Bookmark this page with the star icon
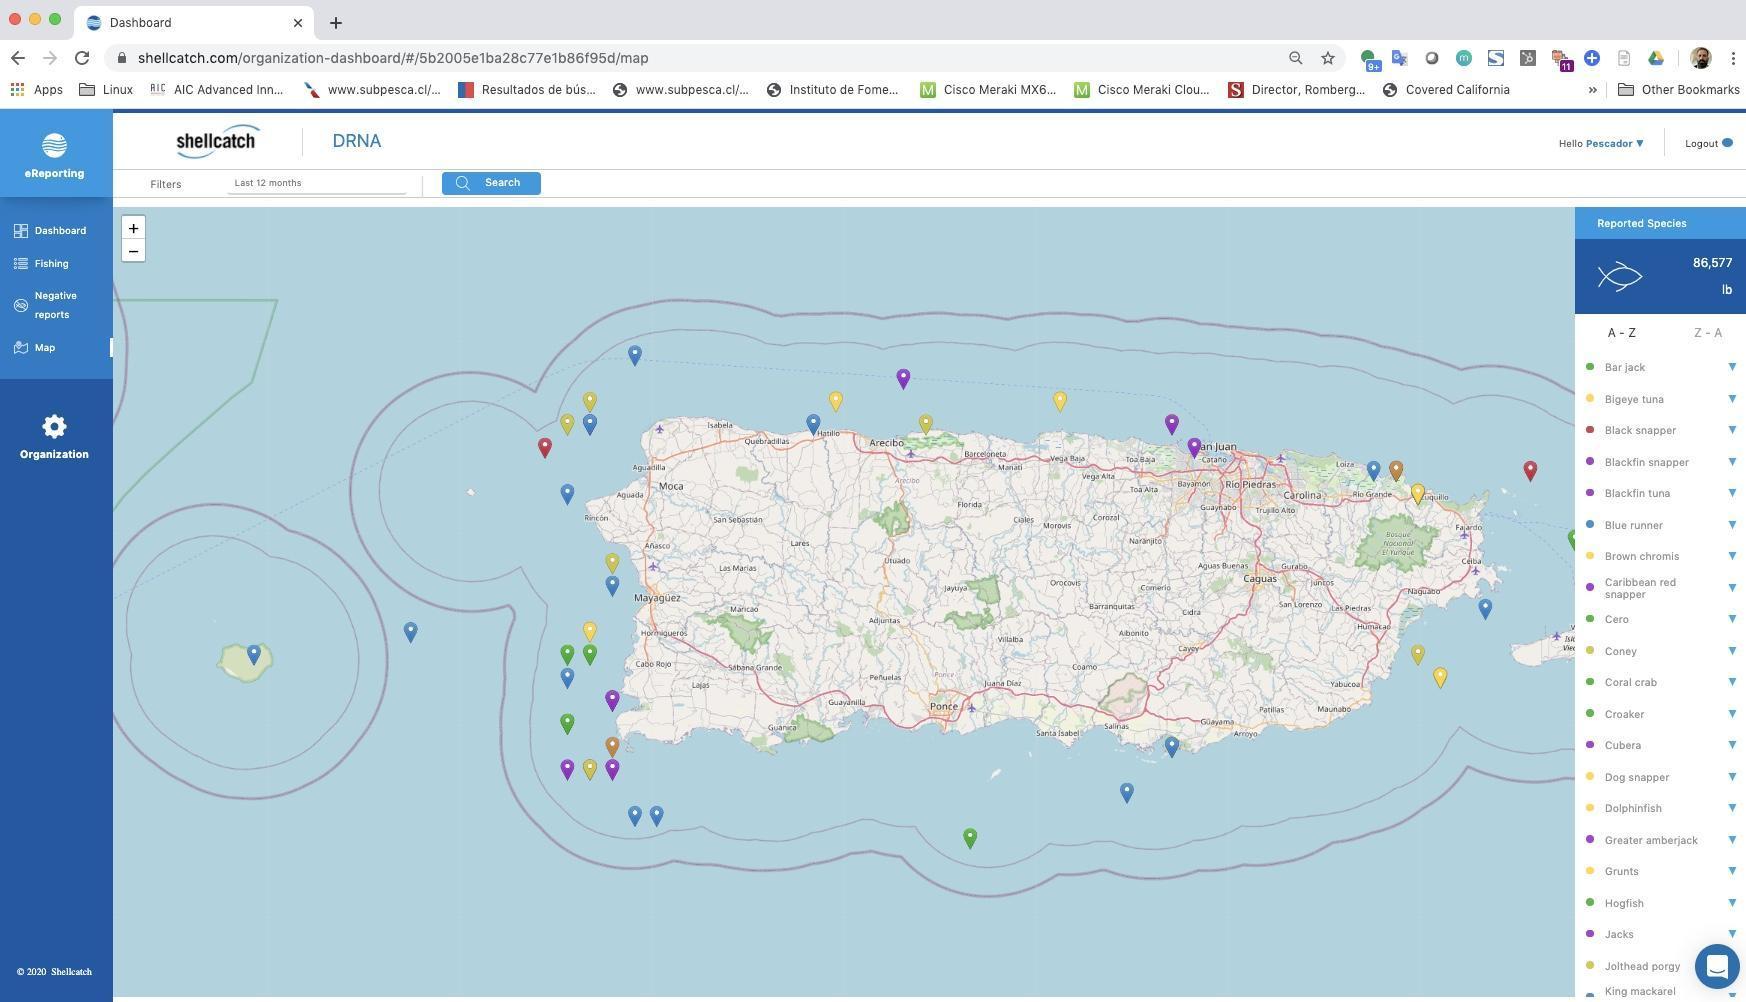The image size is (1746, 1002). pos(1327,58)
